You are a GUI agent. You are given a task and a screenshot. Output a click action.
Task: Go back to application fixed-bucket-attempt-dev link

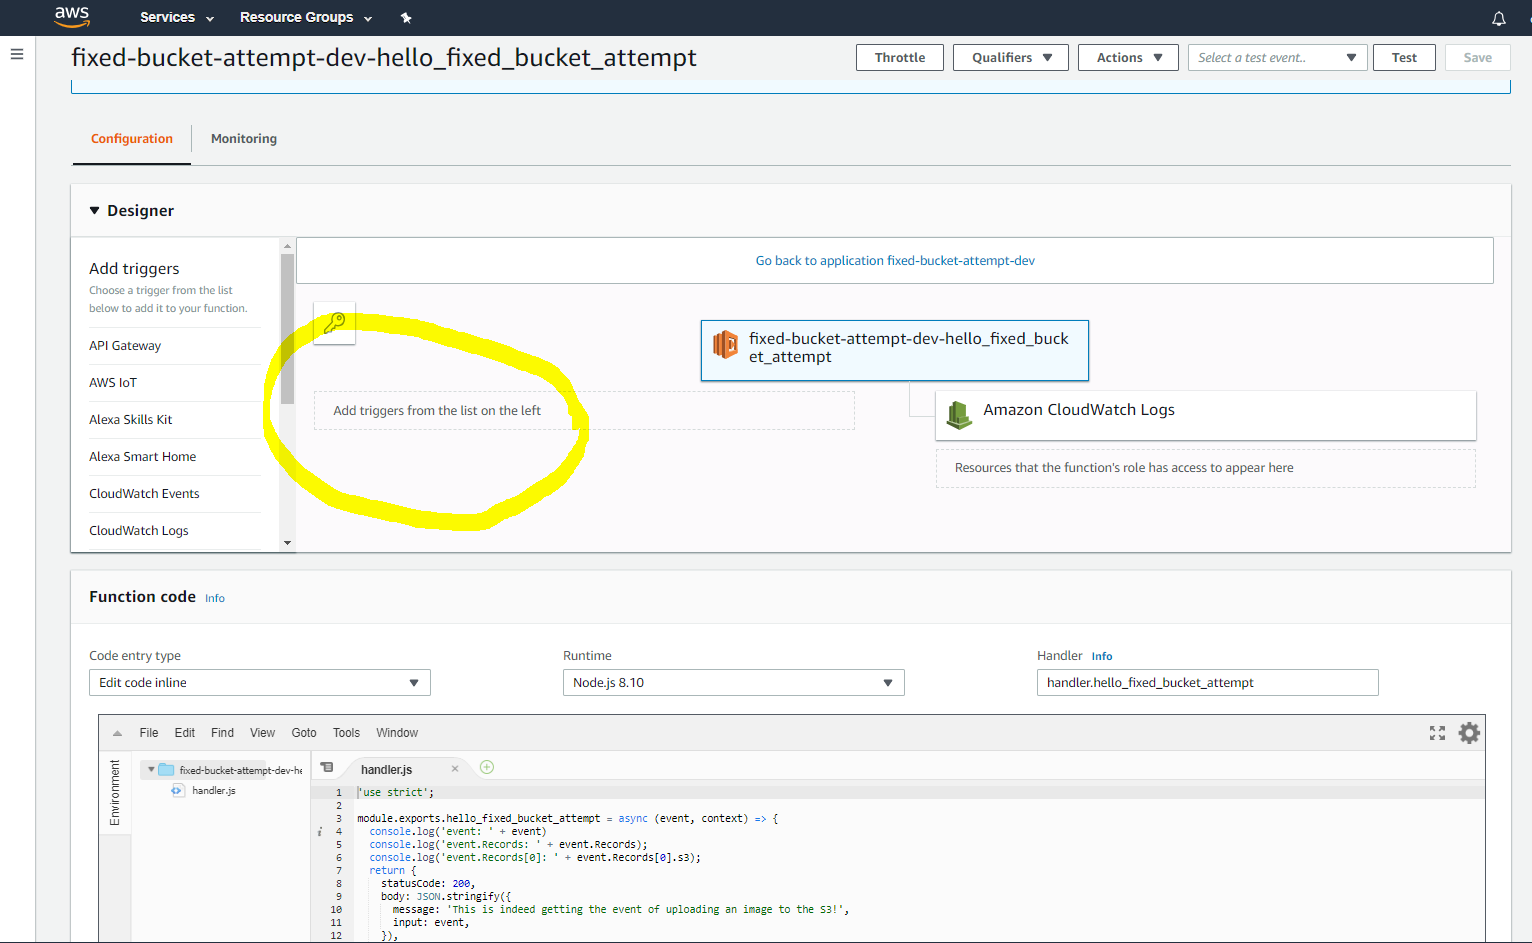click(x=895, y=260)
